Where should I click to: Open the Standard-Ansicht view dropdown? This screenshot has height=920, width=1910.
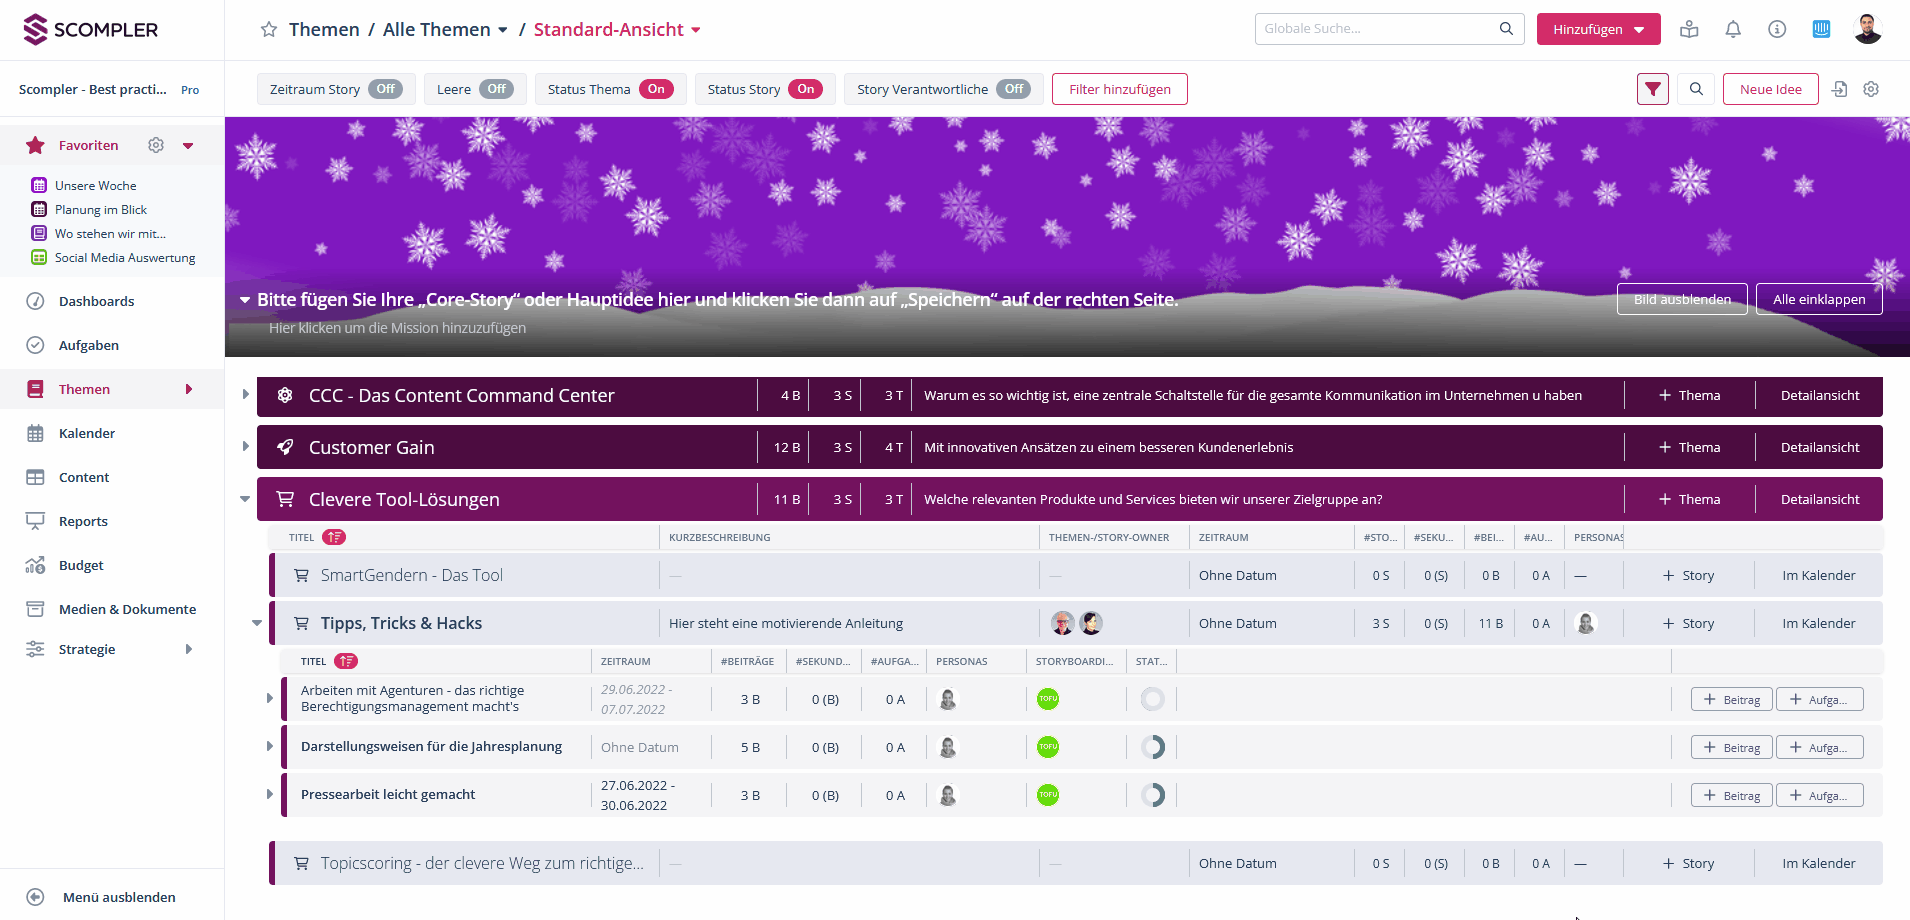pos(617,30)
